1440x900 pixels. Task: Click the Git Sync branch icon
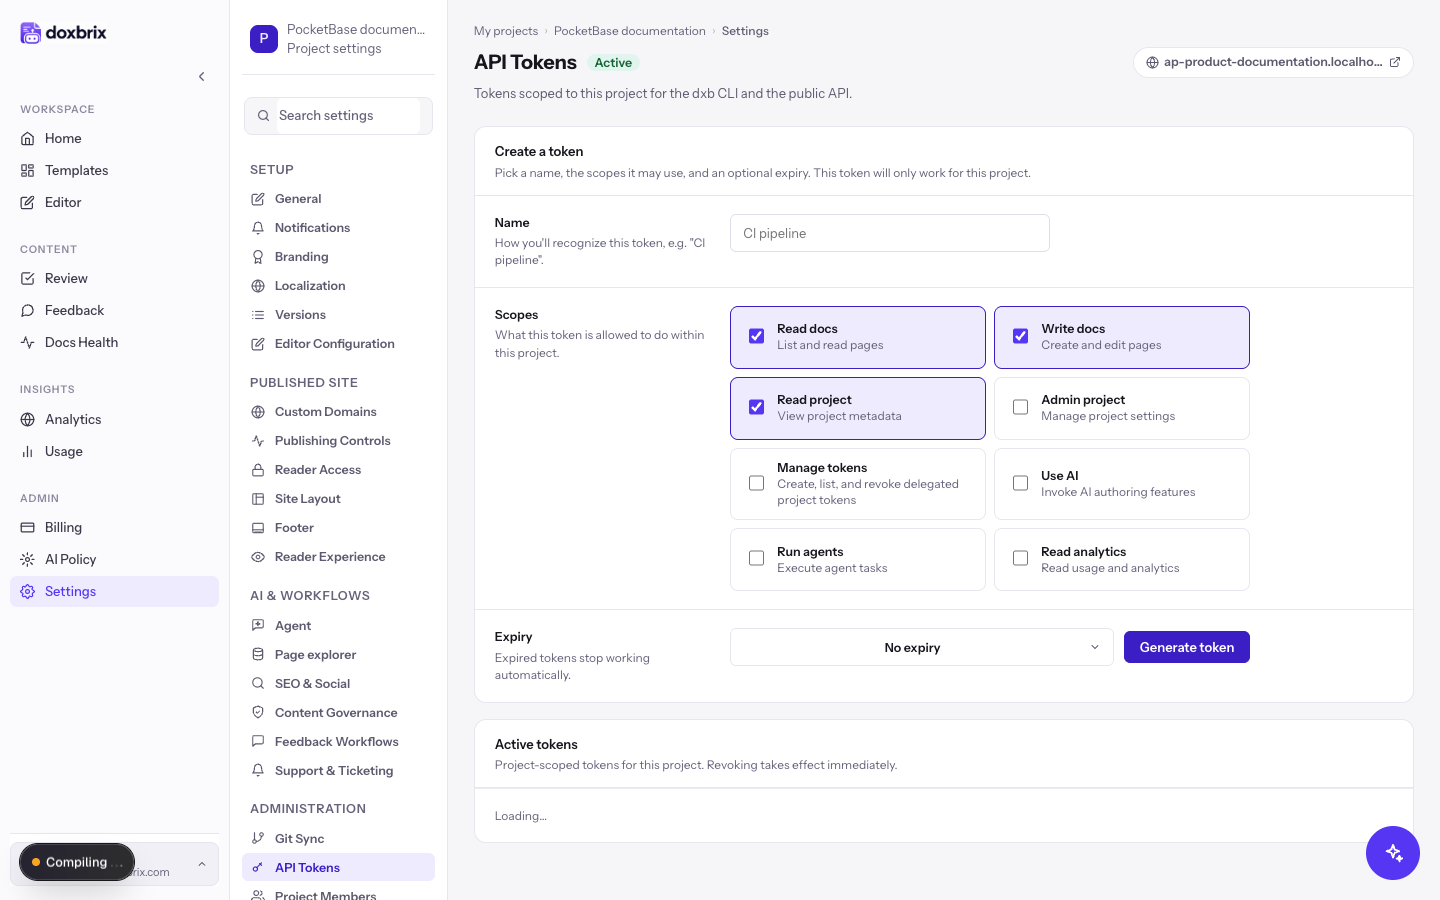click(258, 839)
